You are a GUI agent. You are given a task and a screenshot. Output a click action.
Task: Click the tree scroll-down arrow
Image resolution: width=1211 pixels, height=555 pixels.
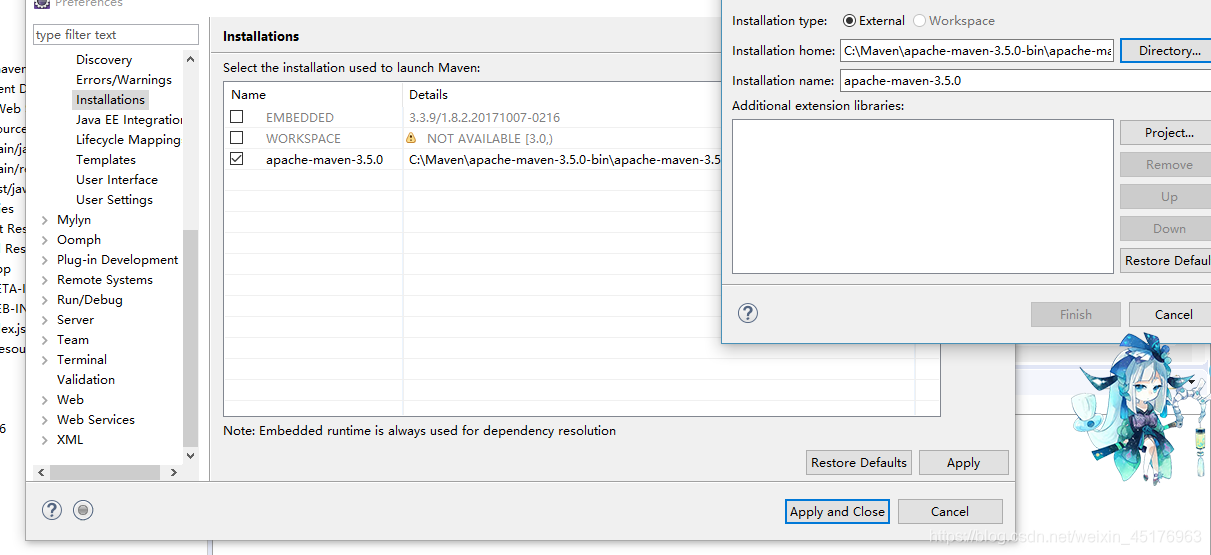[191, 455]
